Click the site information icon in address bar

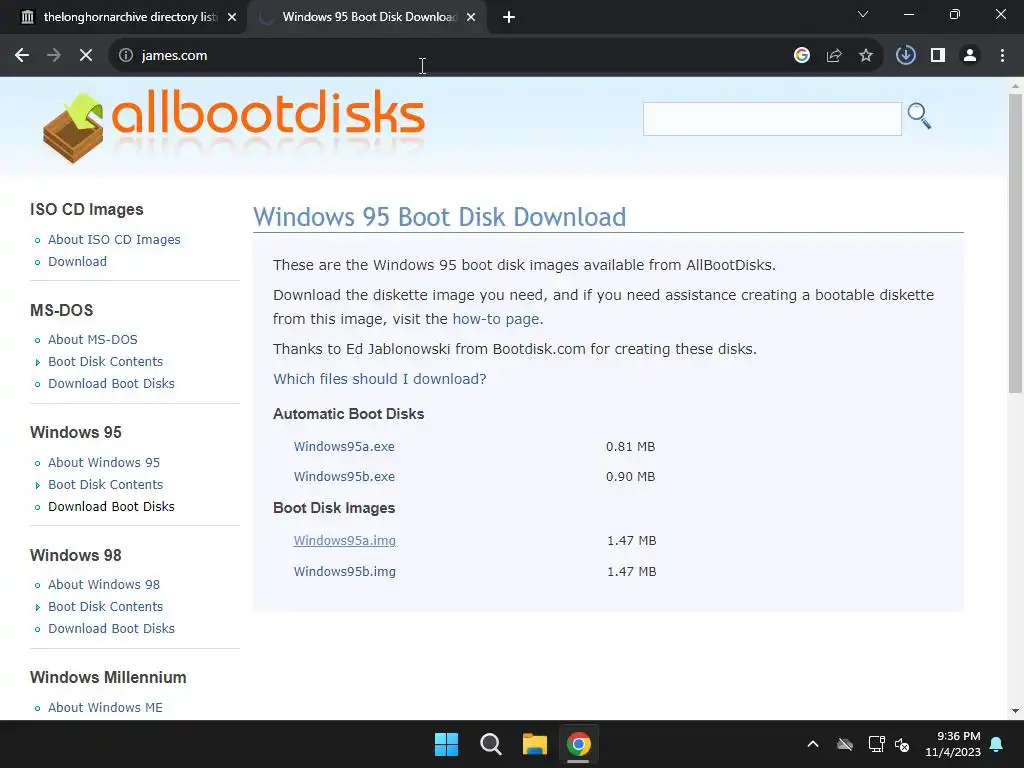[126, 56]
